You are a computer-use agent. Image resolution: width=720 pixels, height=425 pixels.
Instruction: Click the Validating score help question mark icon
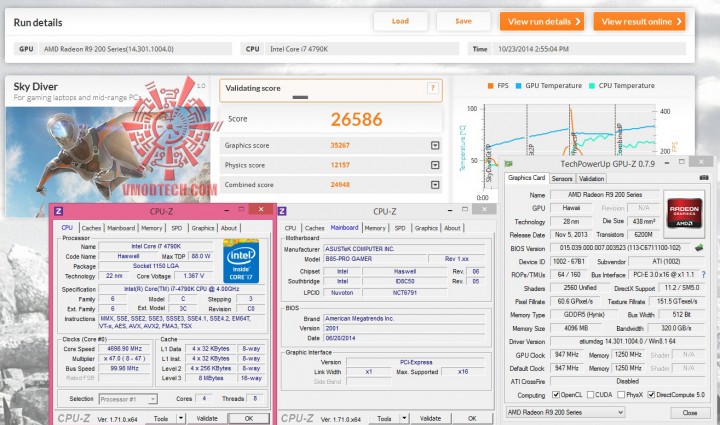pyautogui.click(x=432, y=88)
